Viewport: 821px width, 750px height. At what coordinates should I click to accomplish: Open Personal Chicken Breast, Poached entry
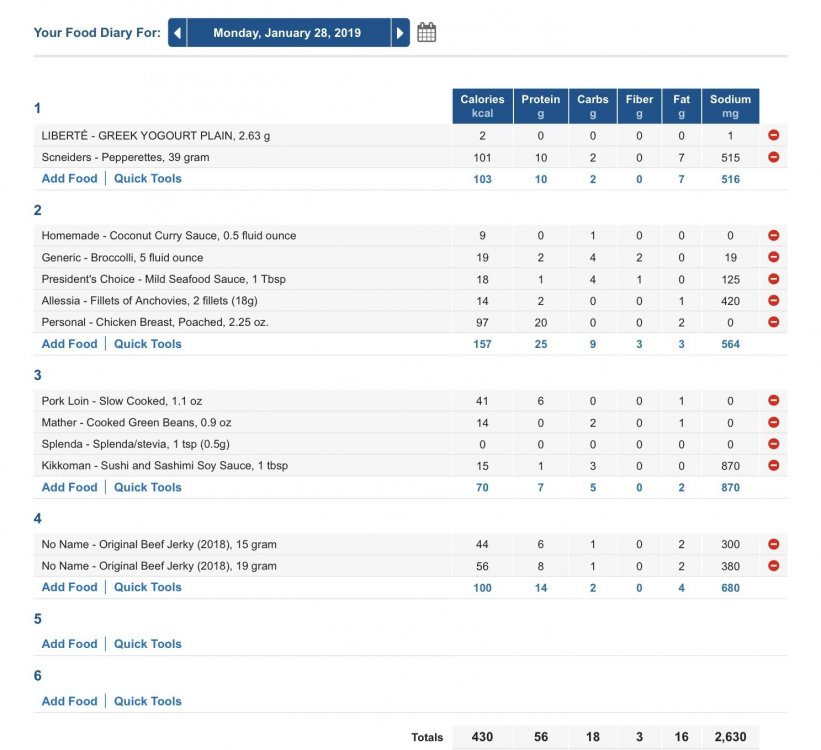coord(155,322)
